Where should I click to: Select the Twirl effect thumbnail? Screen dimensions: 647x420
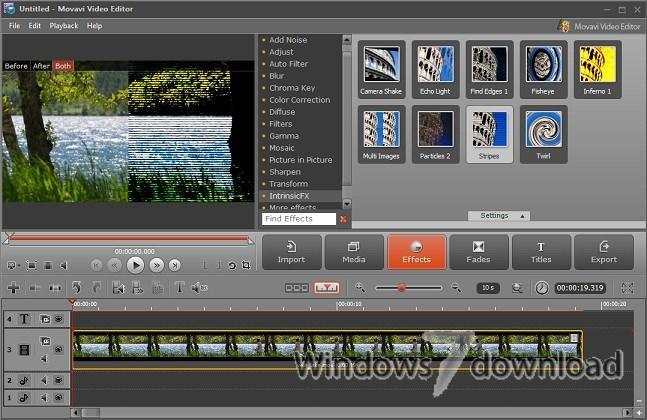(x=543, y=134)
